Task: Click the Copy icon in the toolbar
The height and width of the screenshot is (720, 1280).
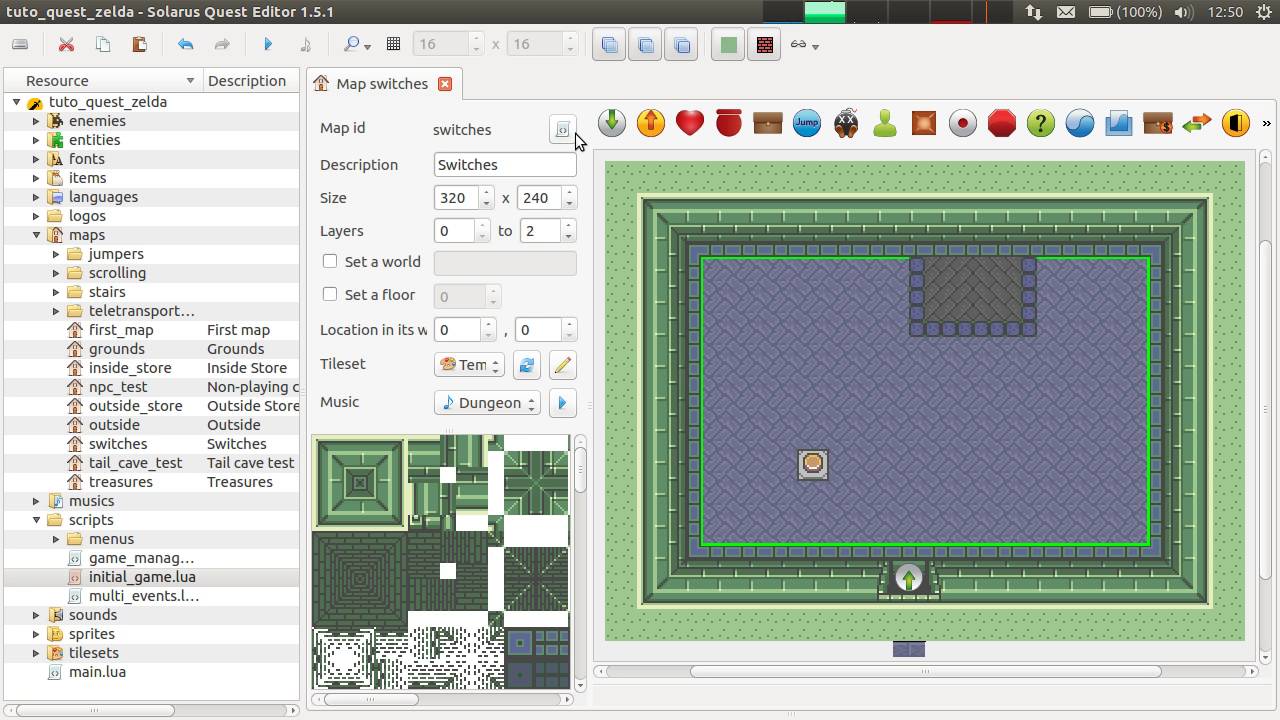Action: coord(103,45)
